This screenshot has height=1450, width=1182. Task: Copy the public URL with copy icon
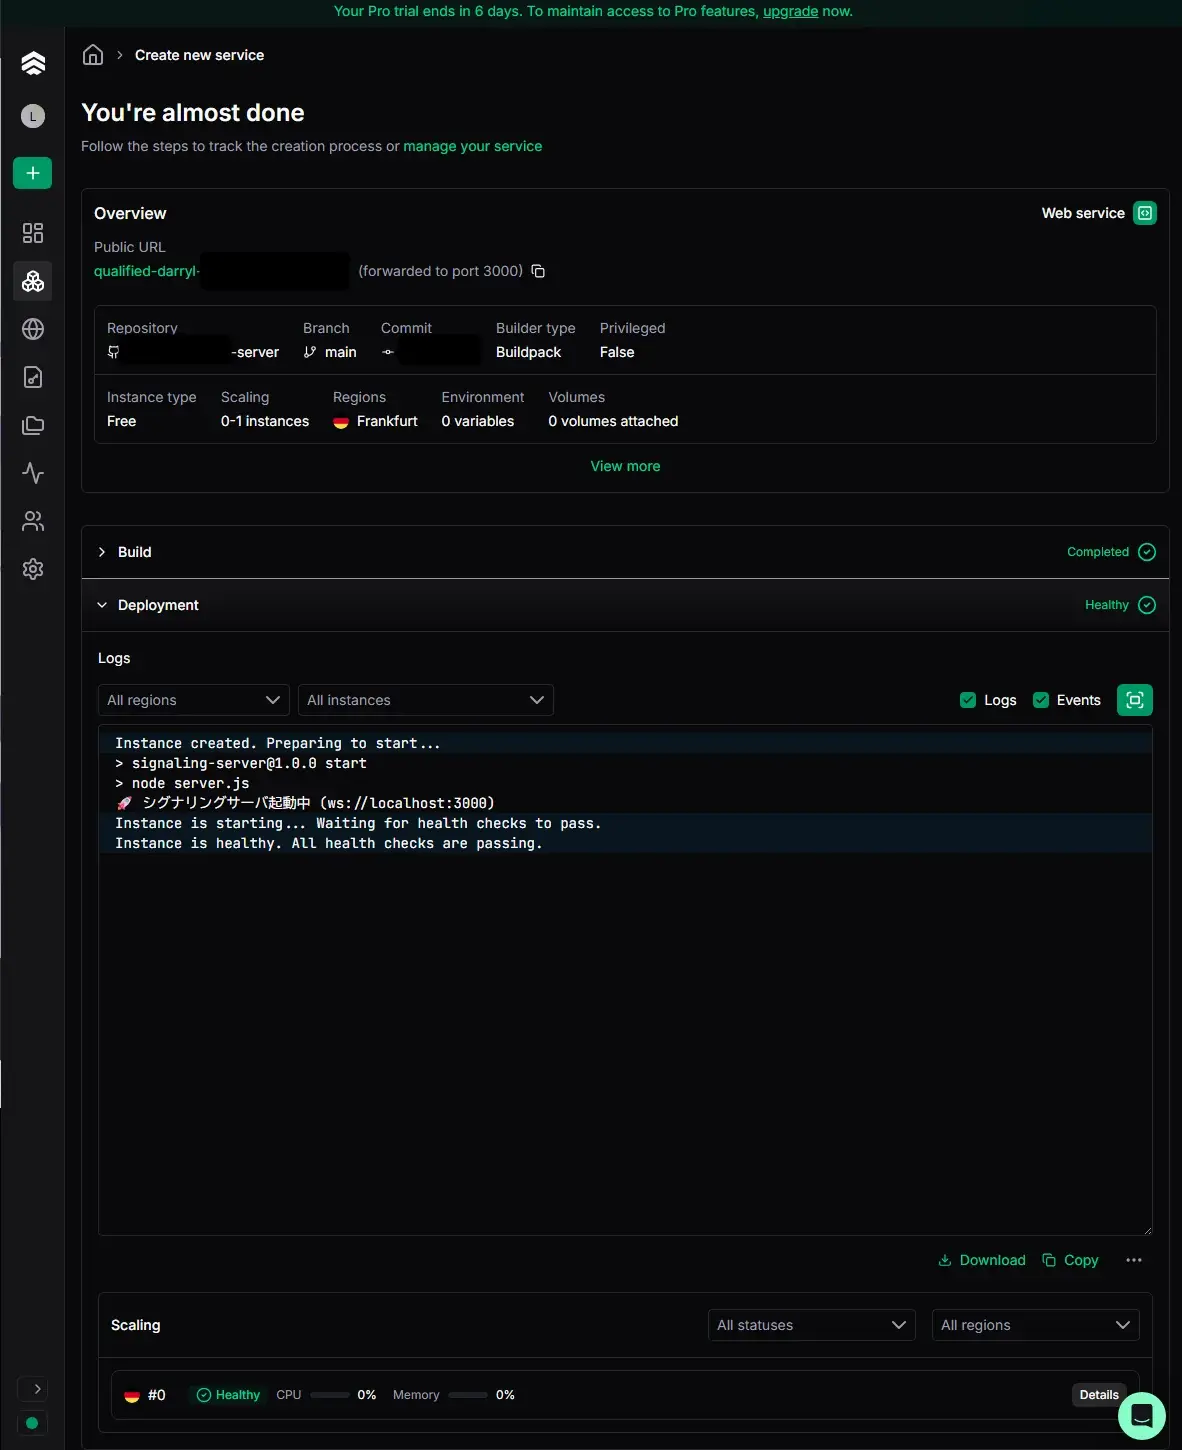pos(538,271)
